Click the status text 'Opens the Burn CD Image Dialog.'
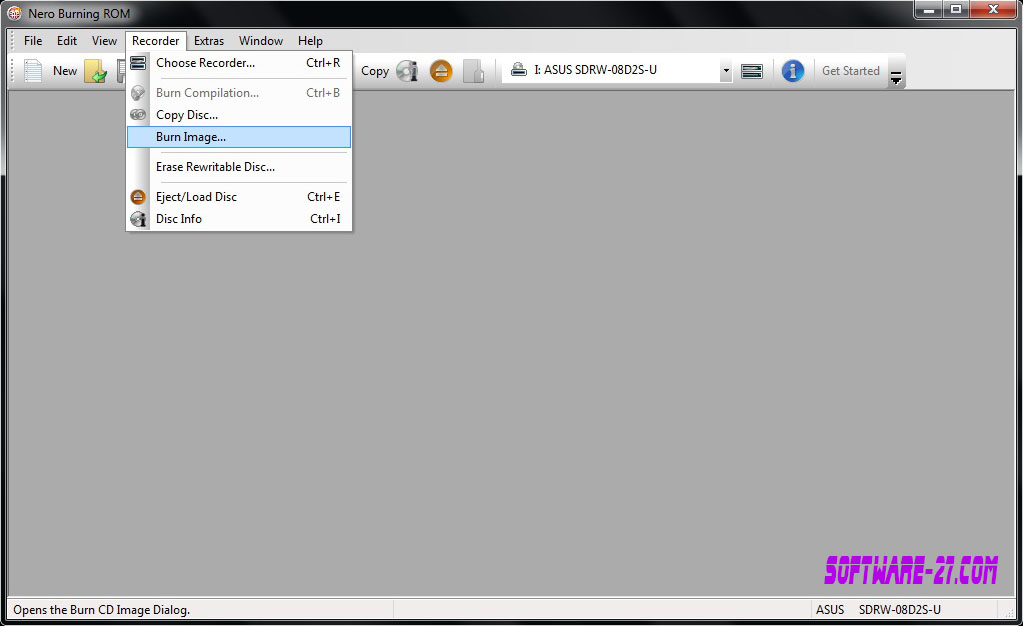The image size is (1023, 626). pos(102,610)
